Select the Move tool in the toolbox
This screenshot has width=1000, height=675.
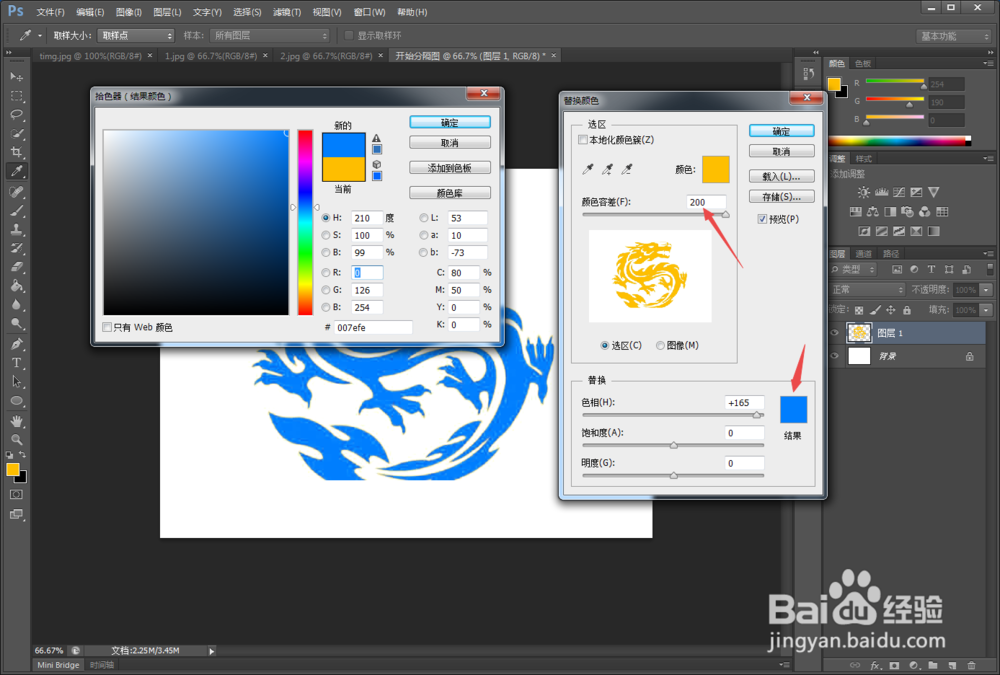click(17, 77)
